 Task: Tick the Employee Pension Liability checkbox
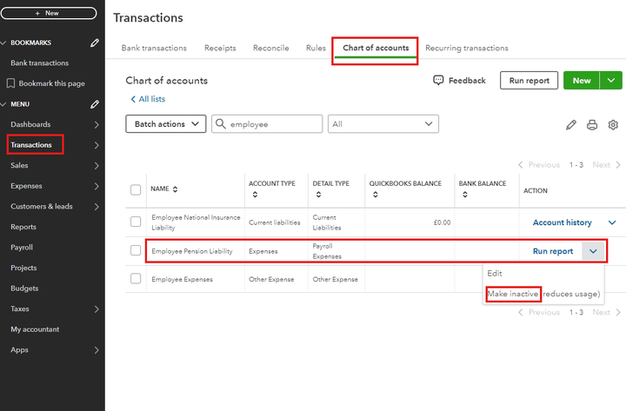point(135,251)
